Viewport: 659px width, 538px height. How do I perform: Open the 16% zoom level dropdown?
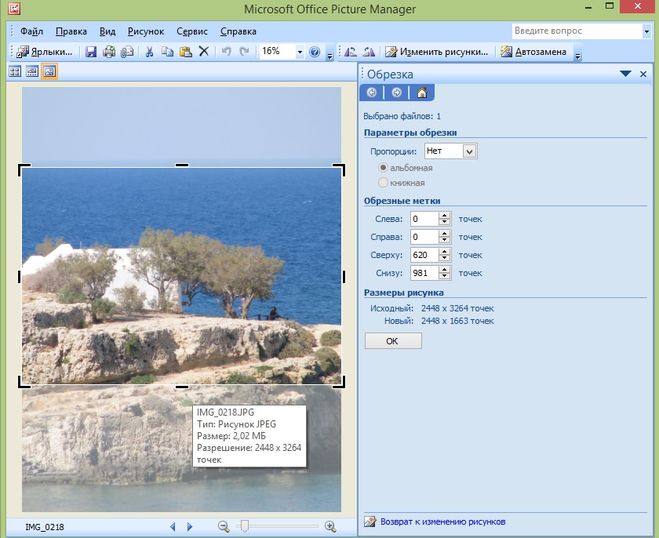pos(299,52)
